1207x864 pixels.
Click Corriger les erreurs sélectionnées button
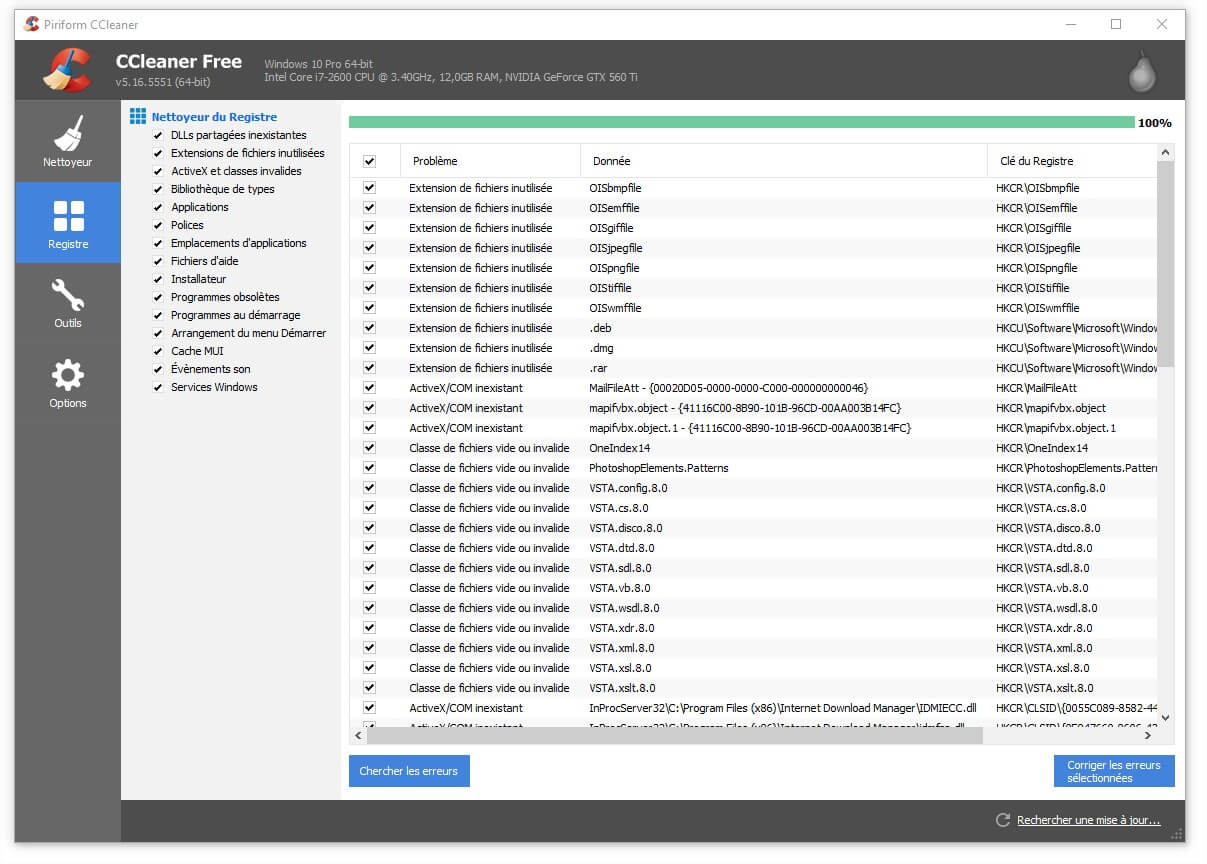tap(1113, 771)
